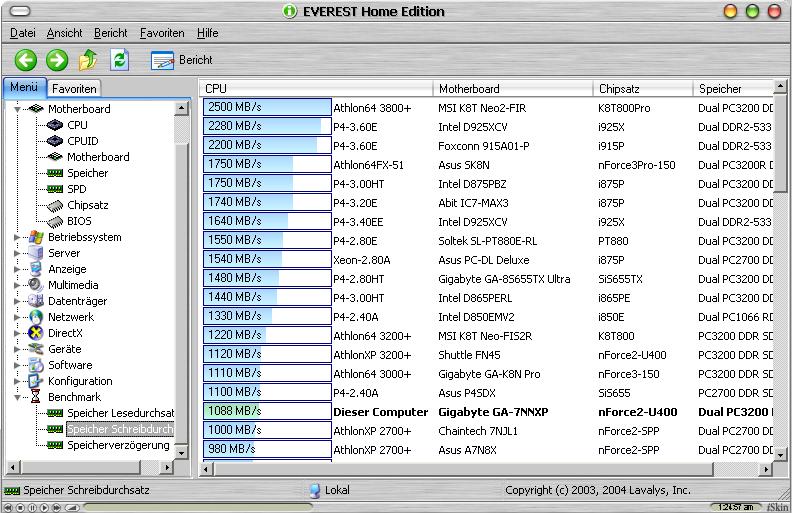Sort by the Chipsatz column header
The height and width of the screenshot is (513, 792).
click(x=643, y=89)
